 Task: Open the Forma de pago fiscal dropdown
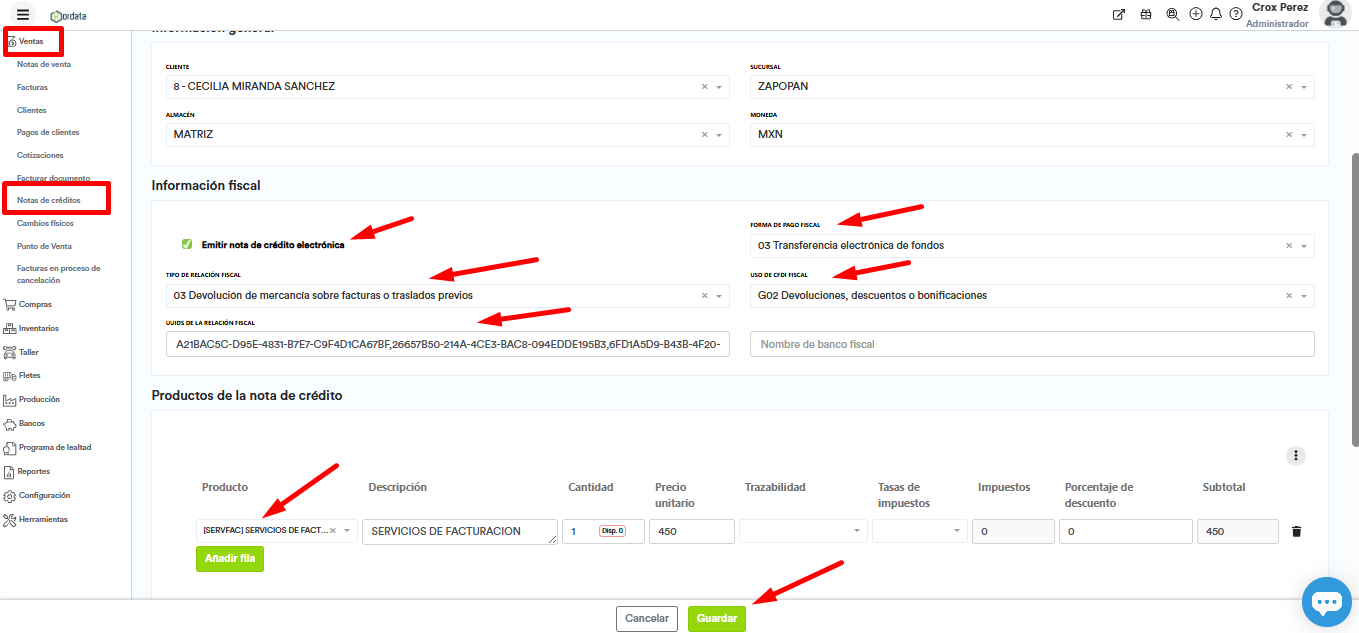pyautogui.click(x=1303, y=246)
